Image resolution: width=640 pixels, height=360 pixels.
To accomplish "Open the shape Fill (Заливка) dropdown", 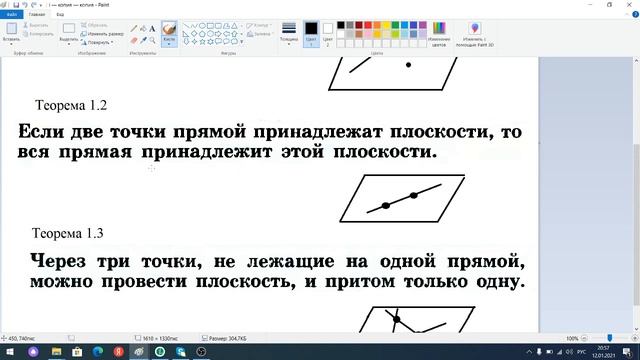I will (260, 34).
